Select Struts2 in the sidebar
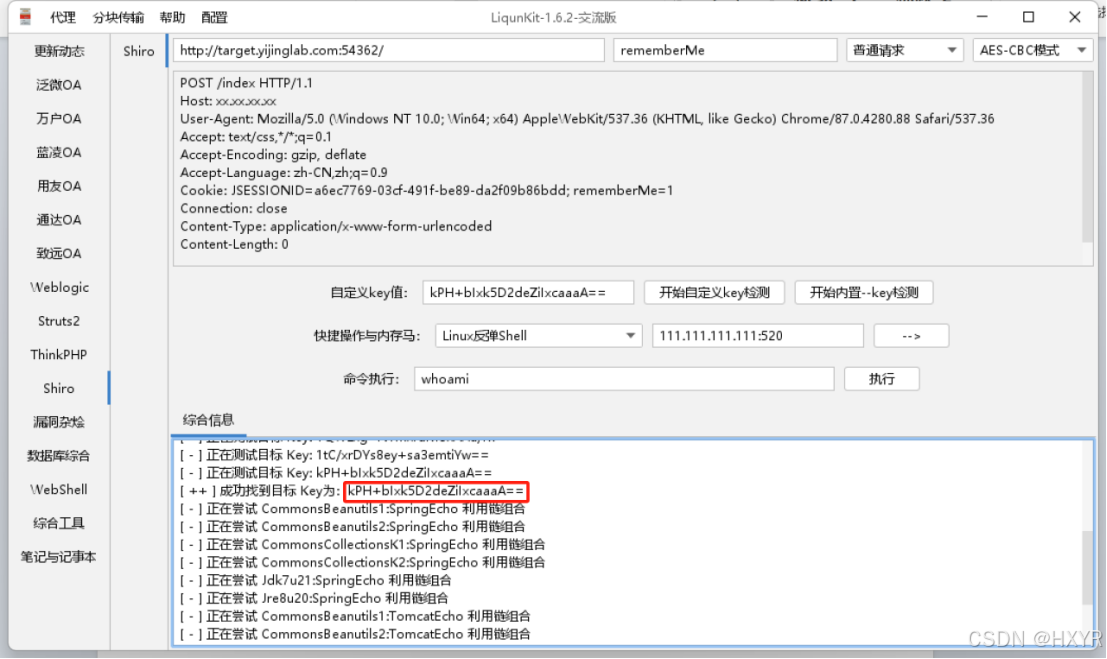 59,321
